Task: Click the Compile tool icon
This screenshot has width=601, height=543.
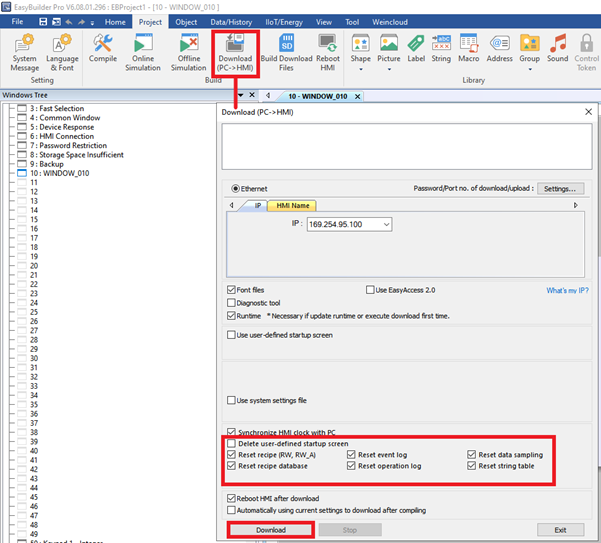Action: [103, 48]
